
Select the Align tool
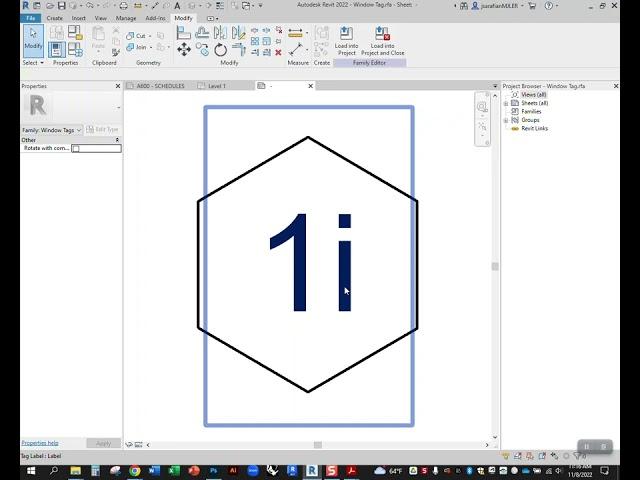(184, 33)
